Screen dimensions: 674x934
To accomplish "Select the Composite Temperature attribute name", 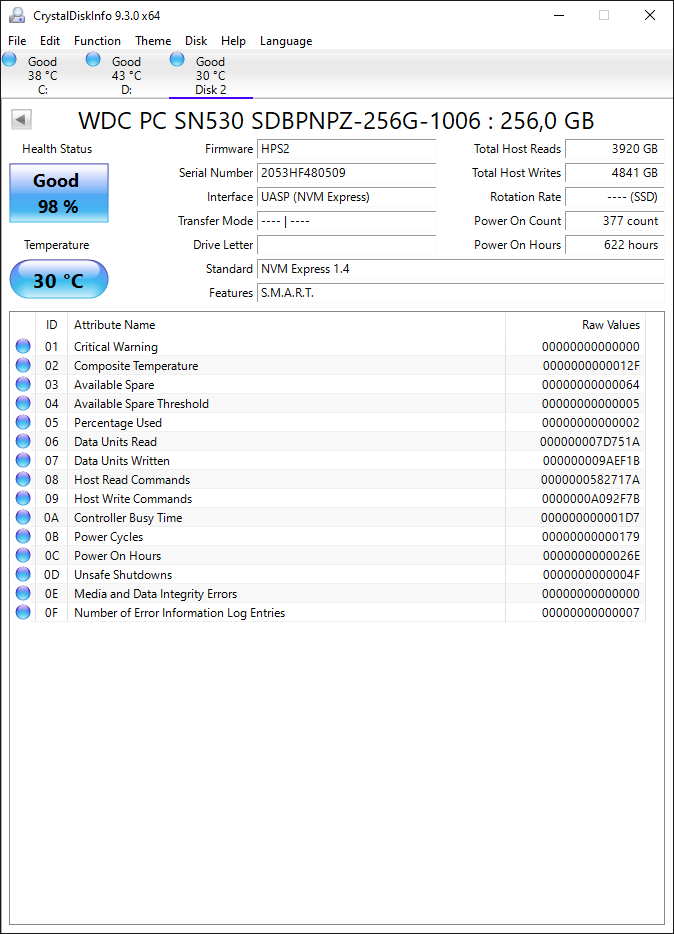I will 136,366.
